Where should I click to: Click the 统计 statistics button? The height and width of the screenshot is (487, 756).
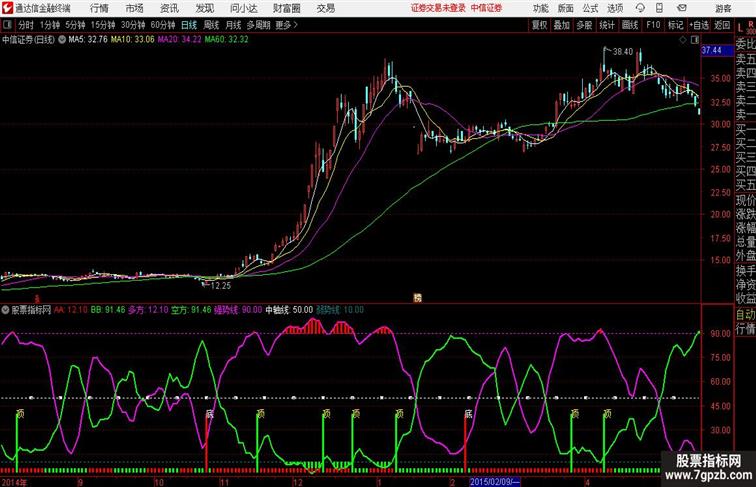click(x=607, y=25)
